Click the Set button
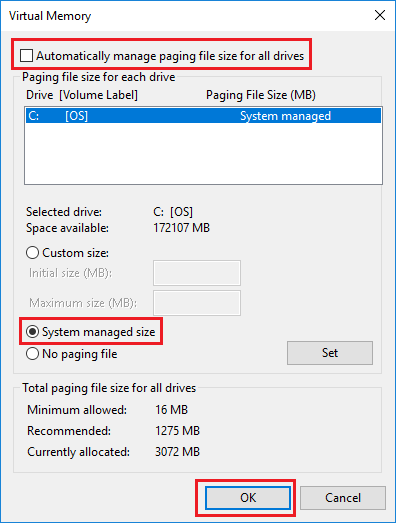 (x=330, y=353)
